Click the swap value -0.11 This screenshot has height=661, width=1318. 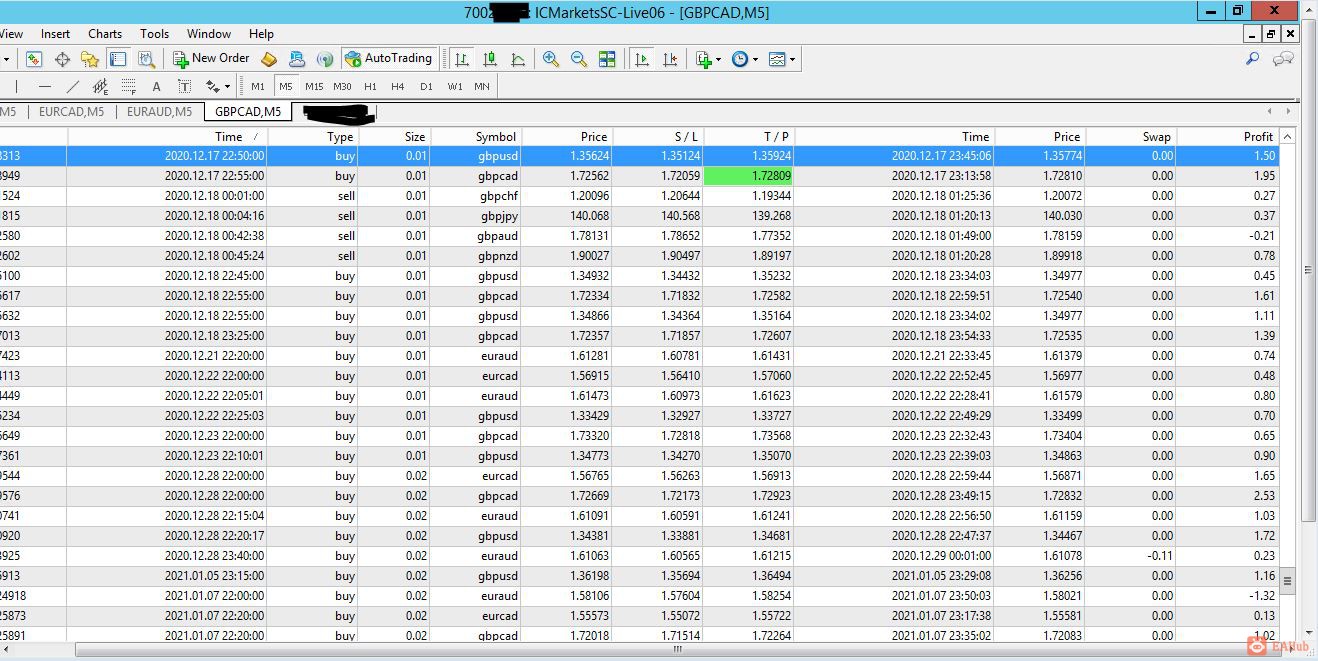point(1161,556)
